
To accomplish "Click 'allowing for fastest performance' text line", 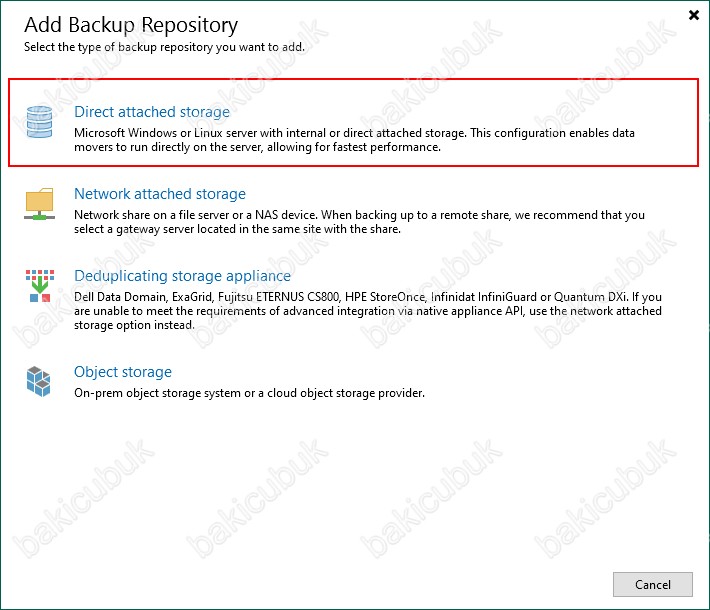I will click(x=257, y=147).
